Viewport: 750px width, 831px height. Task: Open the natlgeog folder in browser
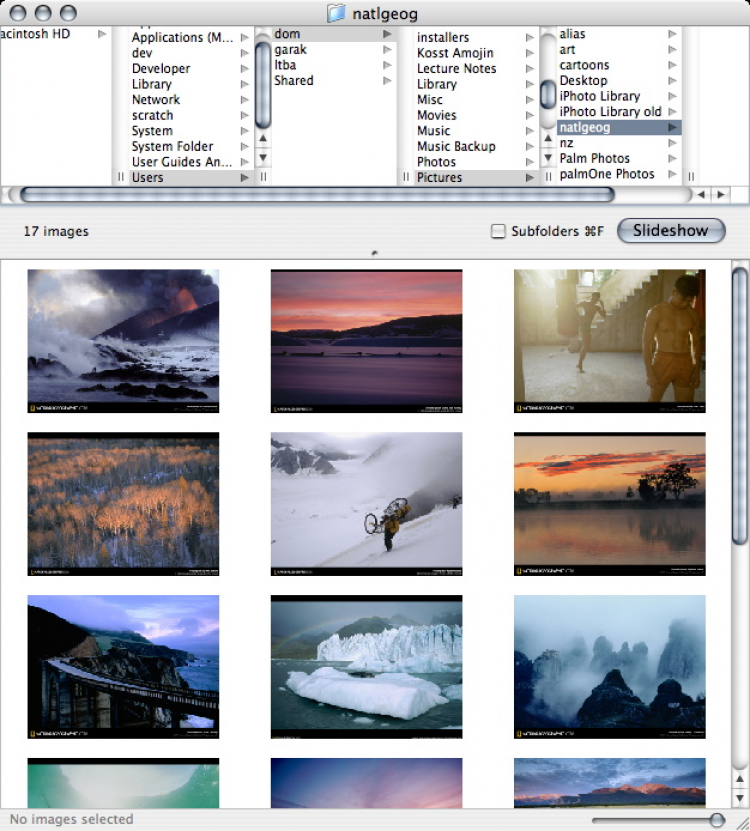click(619, 127)
